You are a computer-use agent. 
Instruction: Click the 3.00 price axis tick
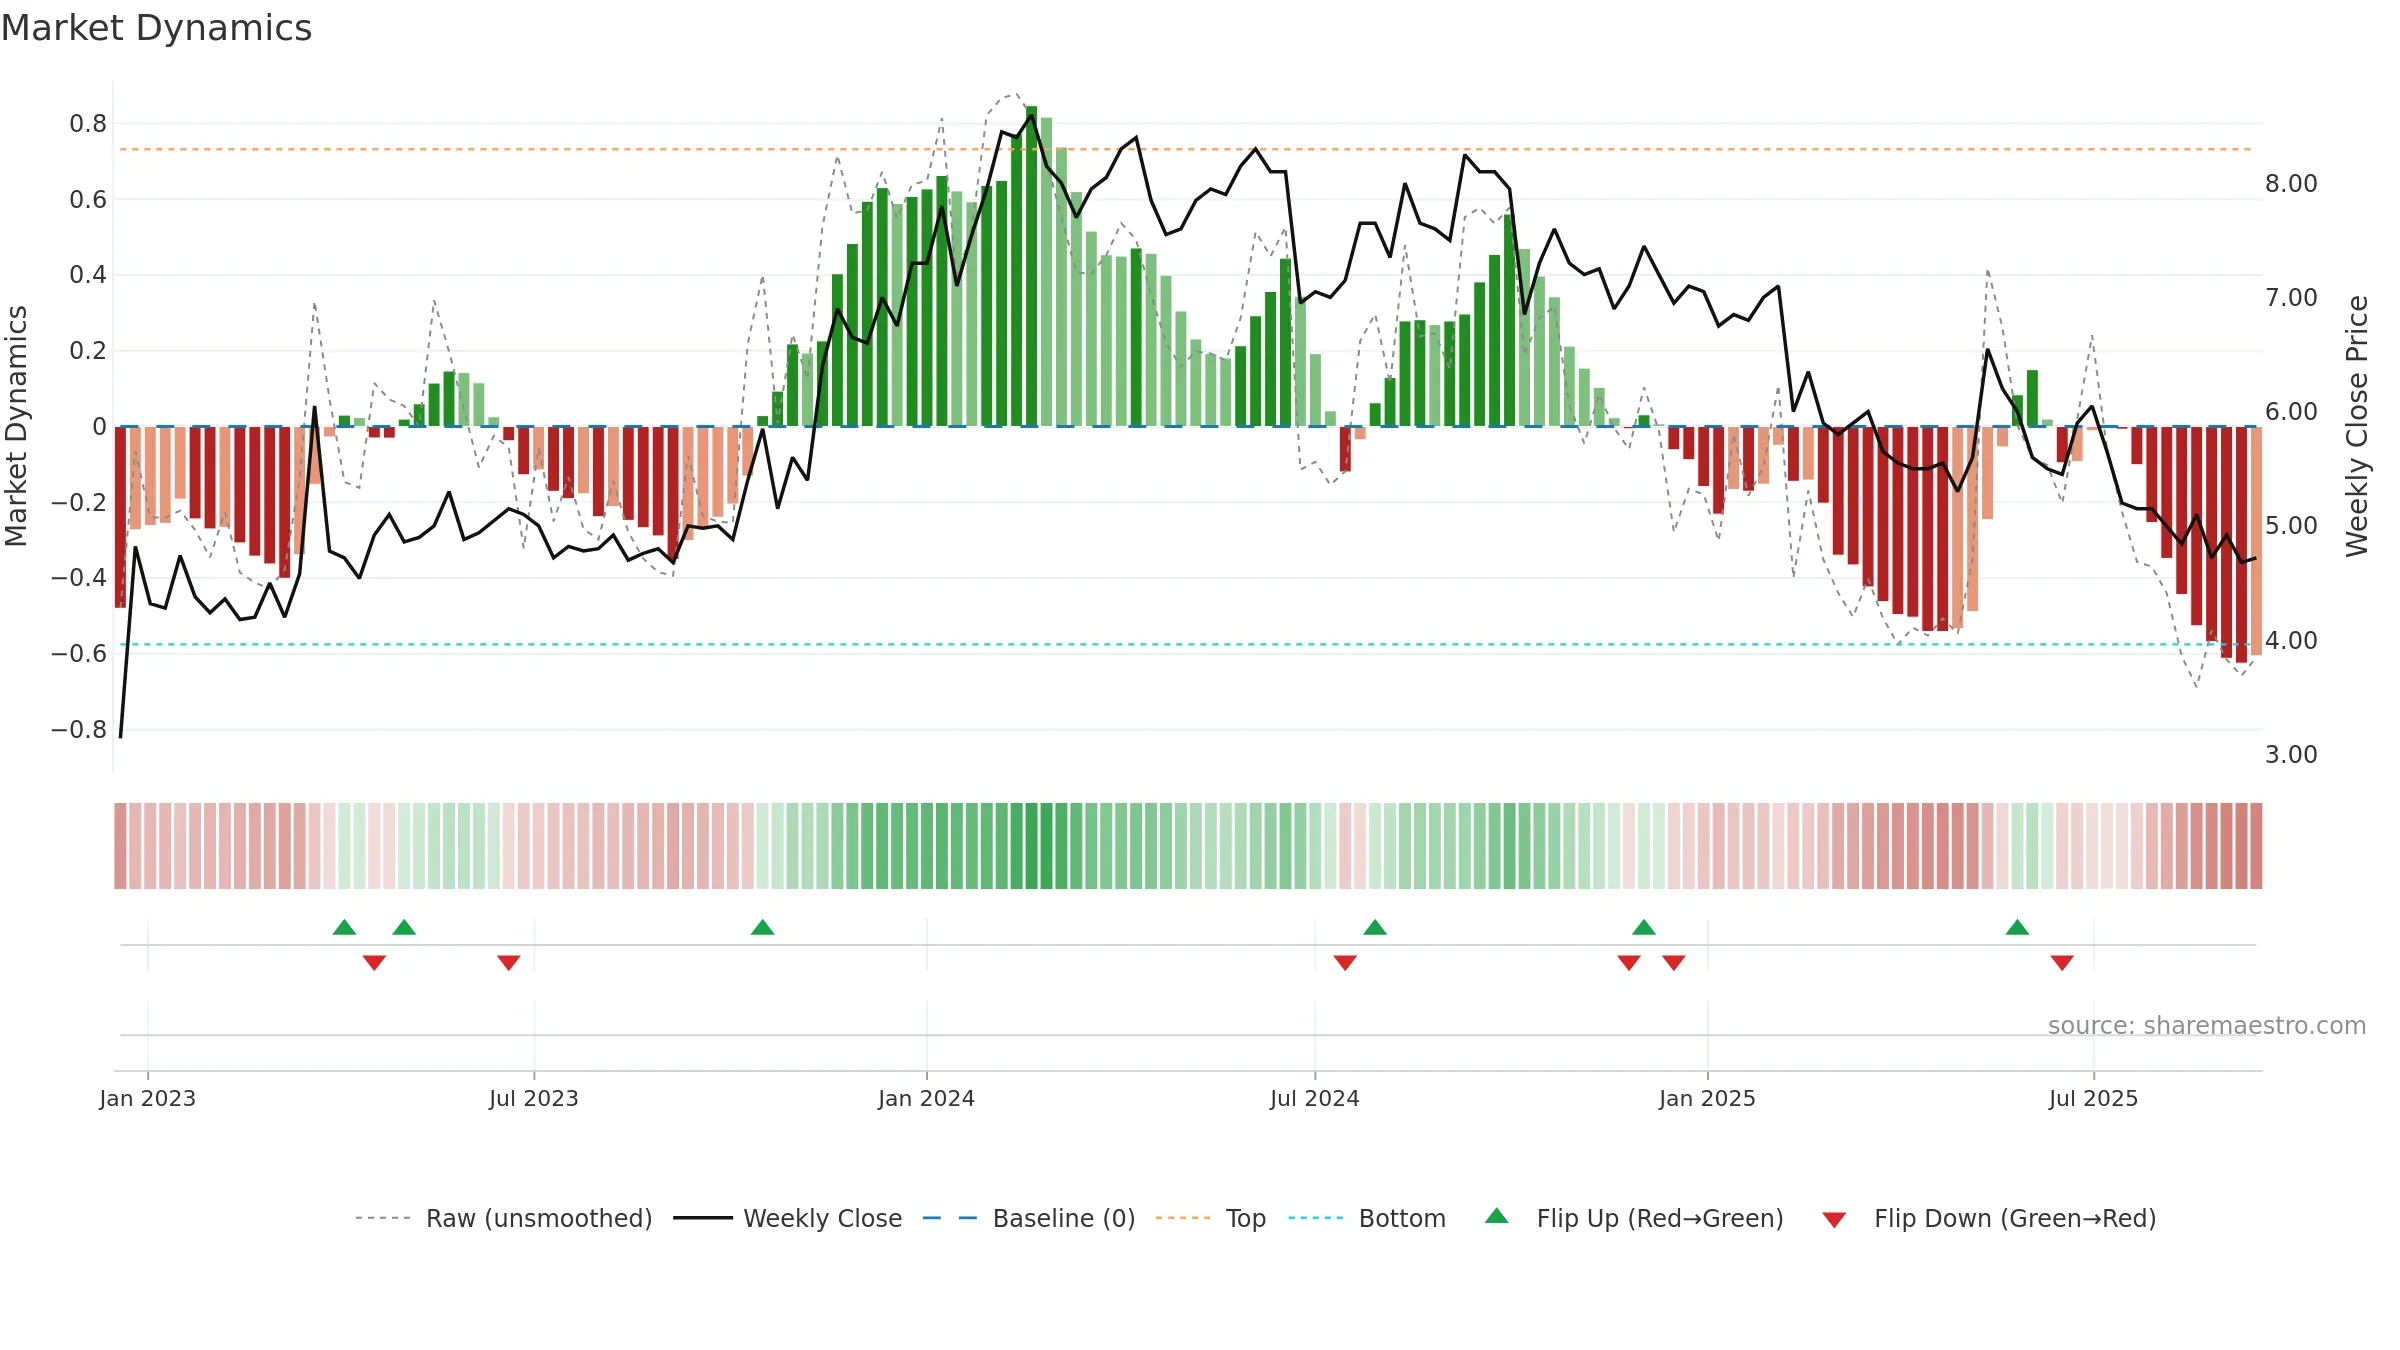click(2291, 755)
